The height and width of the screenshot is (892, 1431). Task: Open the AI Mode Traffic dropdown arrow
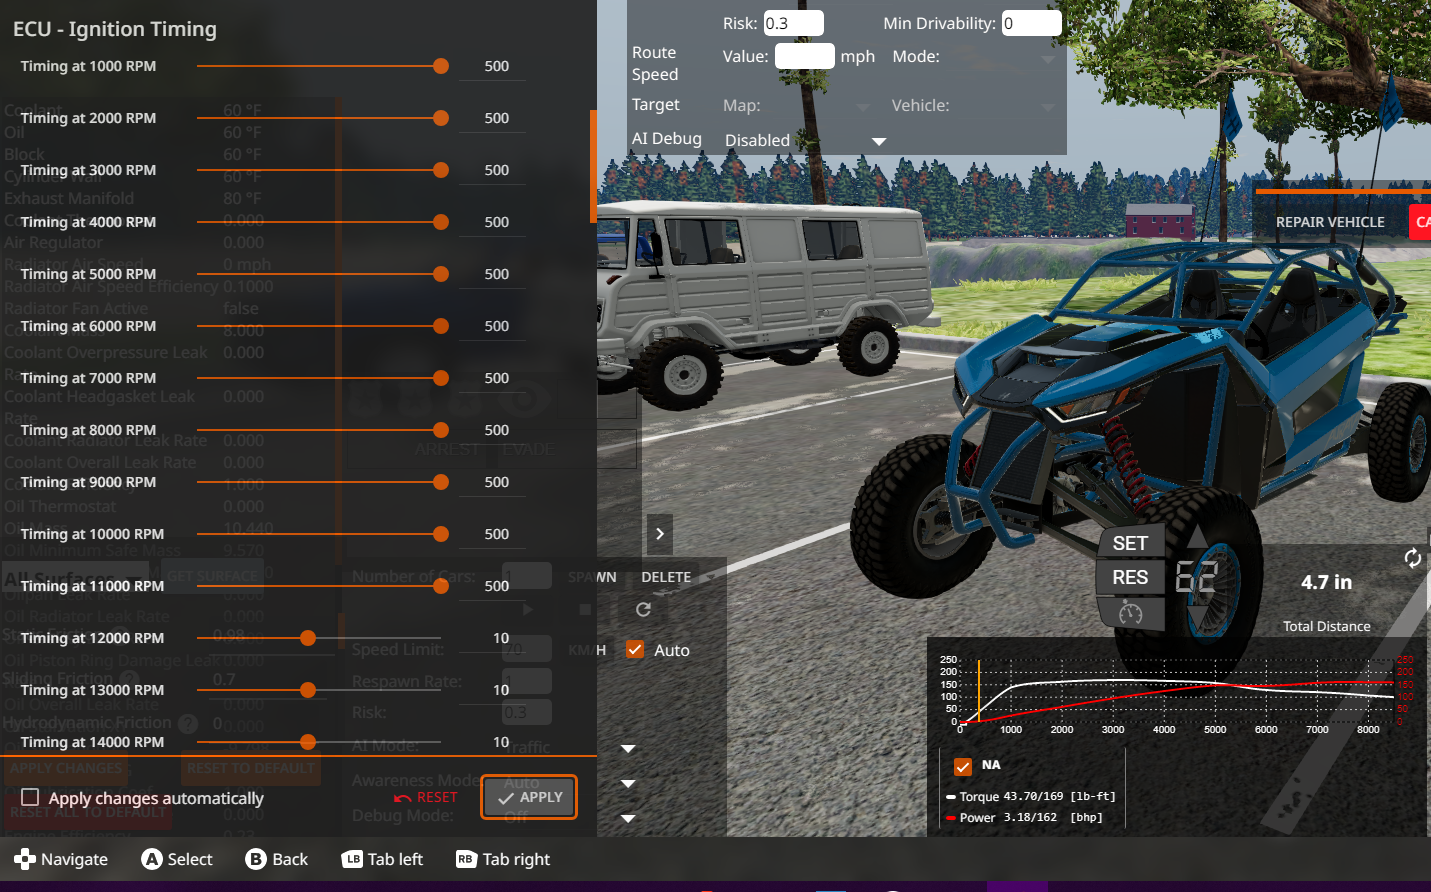pyautogui.click(x=628, y=748)
